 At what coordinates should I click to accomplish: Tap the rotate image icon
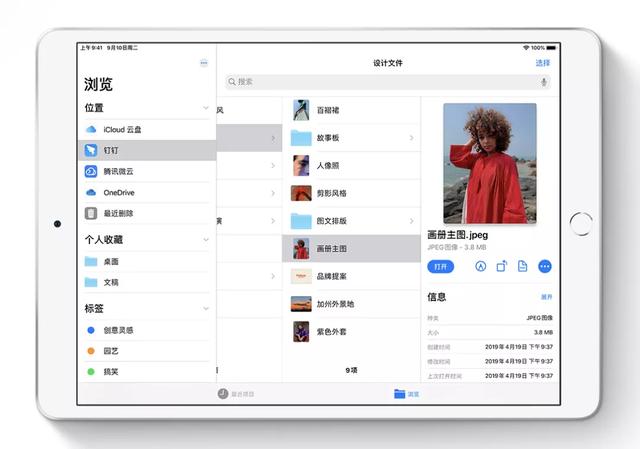pos(502,267)
